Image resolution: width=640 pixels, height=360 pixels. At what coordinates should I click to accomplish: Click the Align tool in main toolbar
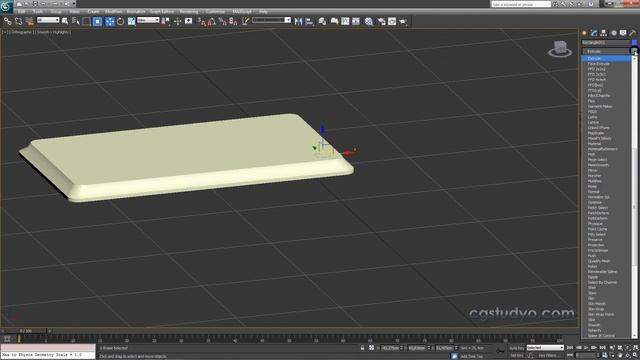(x=309, y=21)
